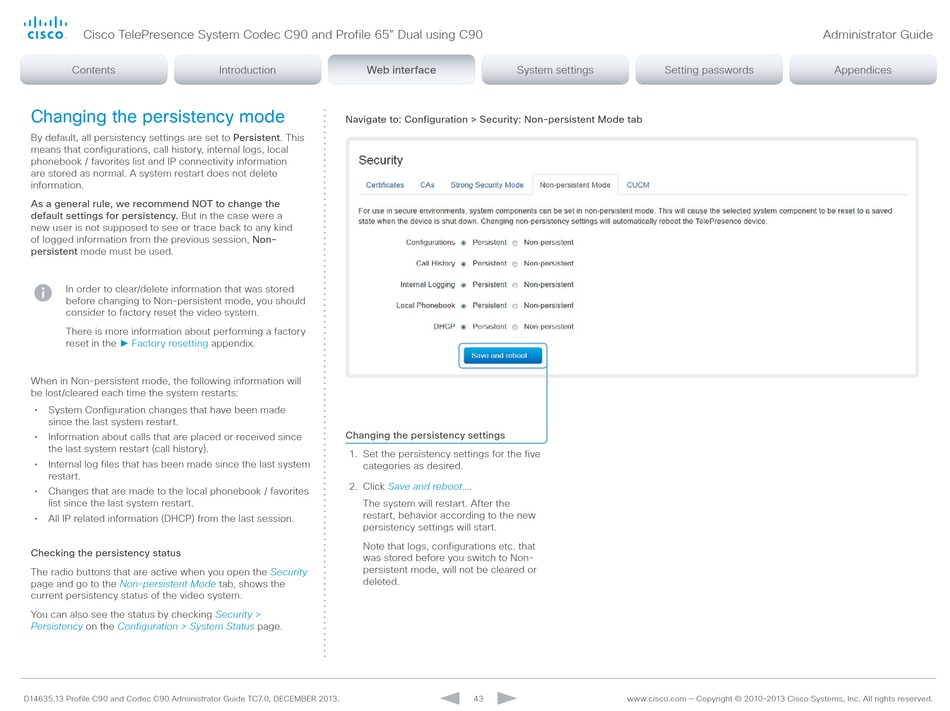Go to previous page arrow
The image size is (950, 711).
(450, 698)
